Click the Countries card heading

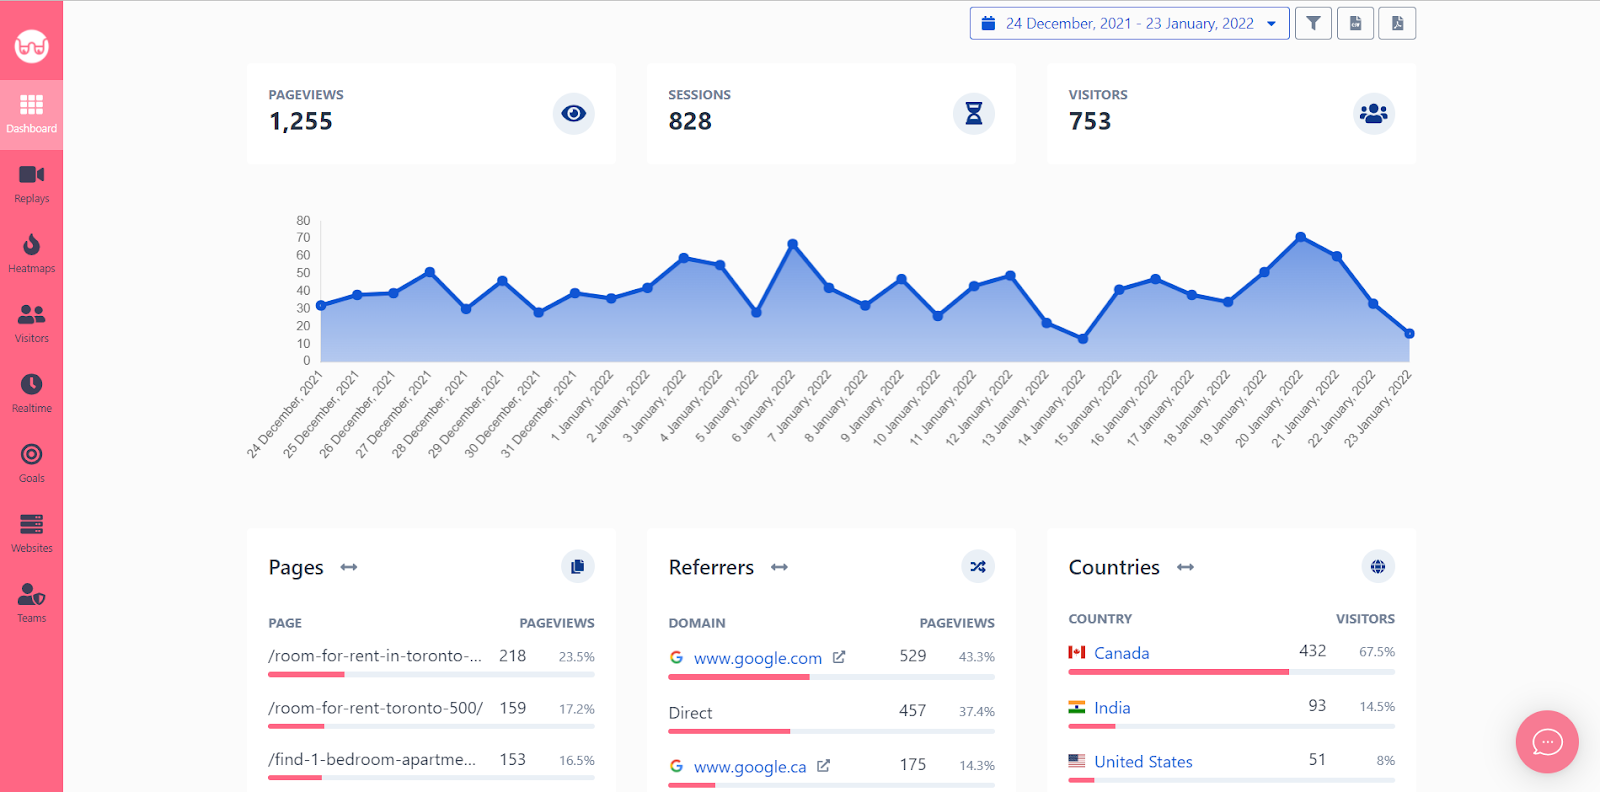(1114, 567)
